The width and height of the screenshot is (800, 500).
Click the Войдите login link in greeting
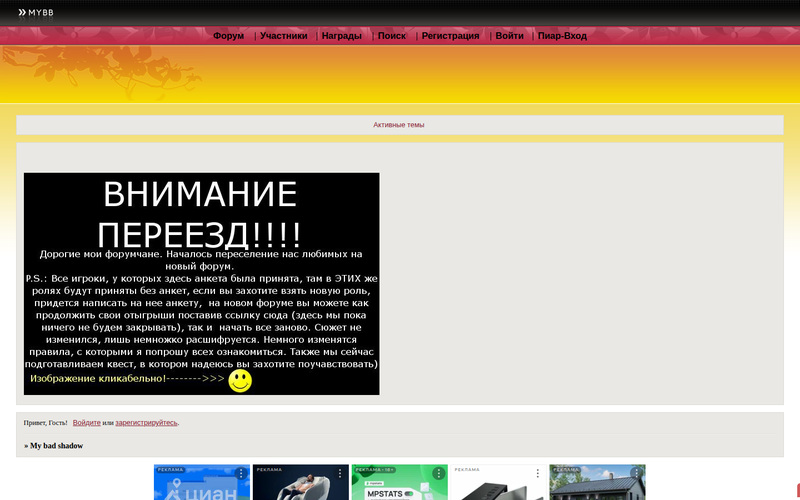(x=86, y=423)
